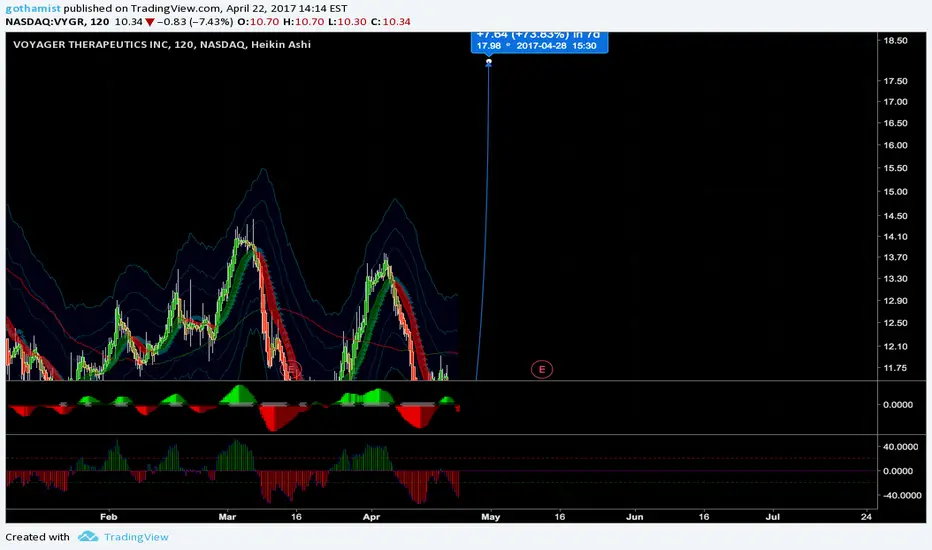Click the 24 date label on the time axis
Image resolution: width=932 pixels, height=550 pixels.
[867, 517]
